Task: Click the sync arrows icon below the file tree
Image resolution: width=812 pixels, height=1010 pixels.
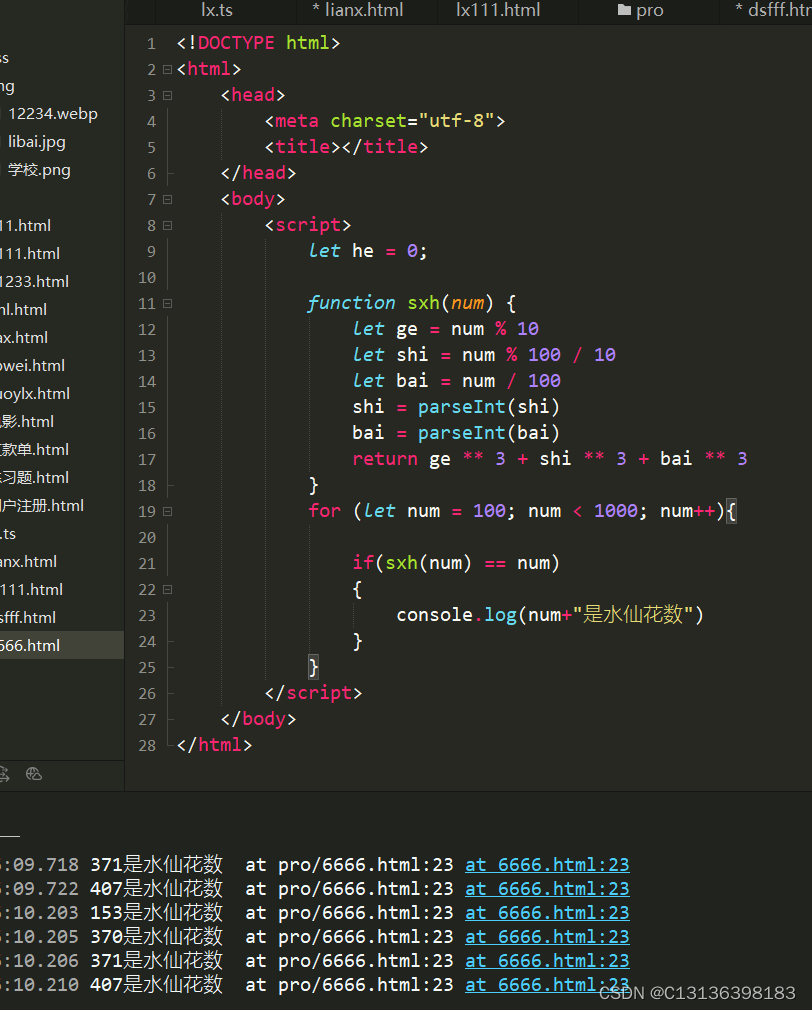Action: tap(3, 774)
